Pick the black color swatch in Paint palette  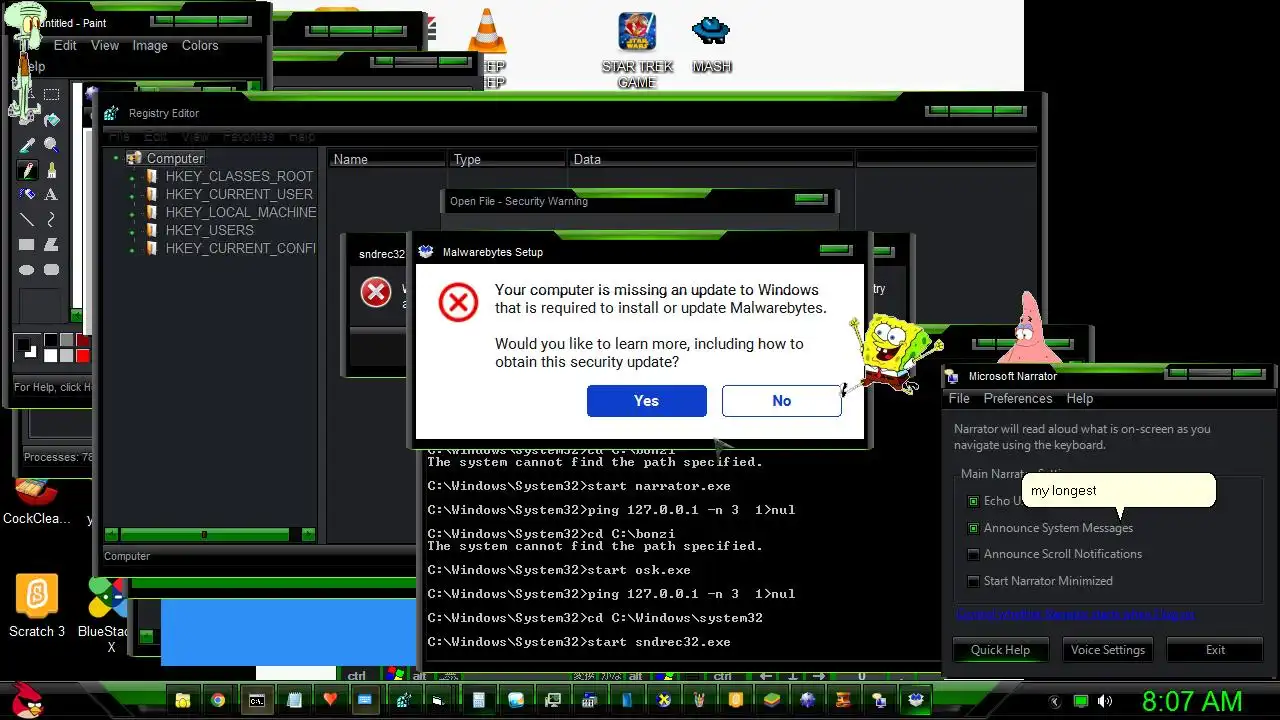point(51,341)
